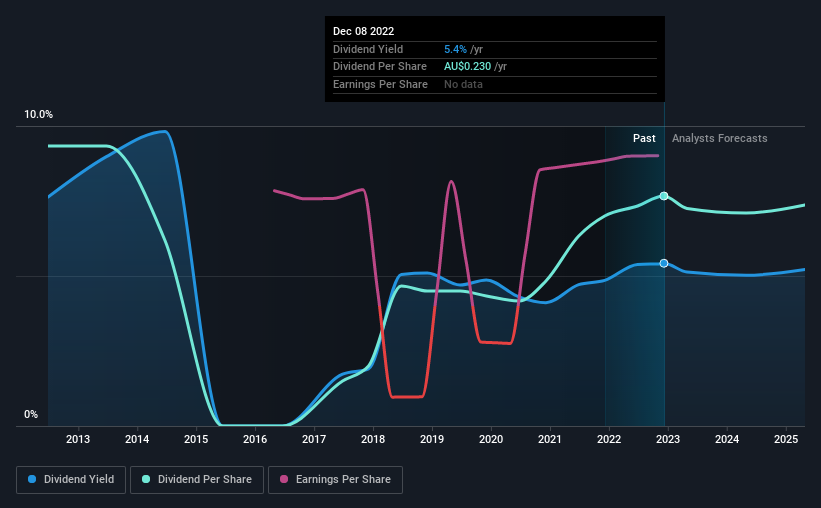Click the 2020 x-axis label

(491, 439)
